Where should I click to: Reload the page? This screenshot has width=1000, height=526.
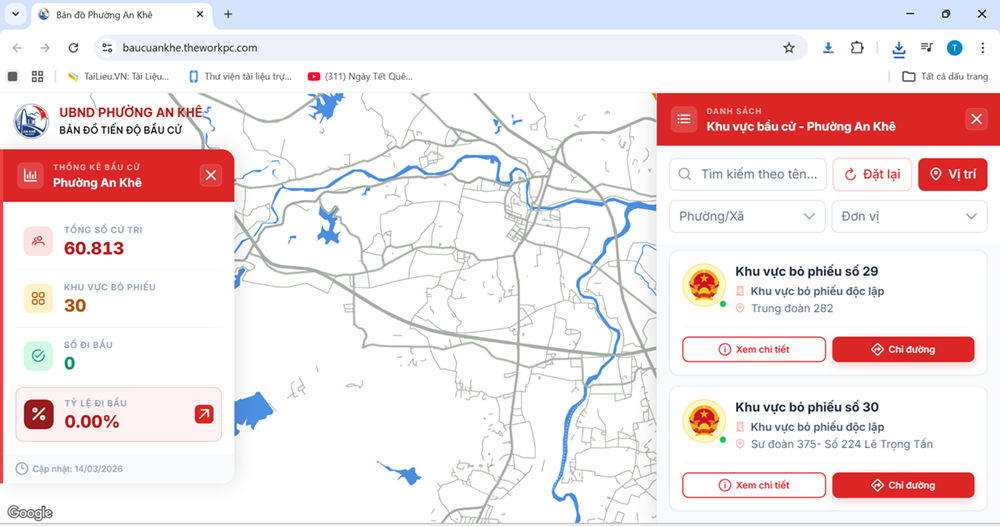point(73,47)
